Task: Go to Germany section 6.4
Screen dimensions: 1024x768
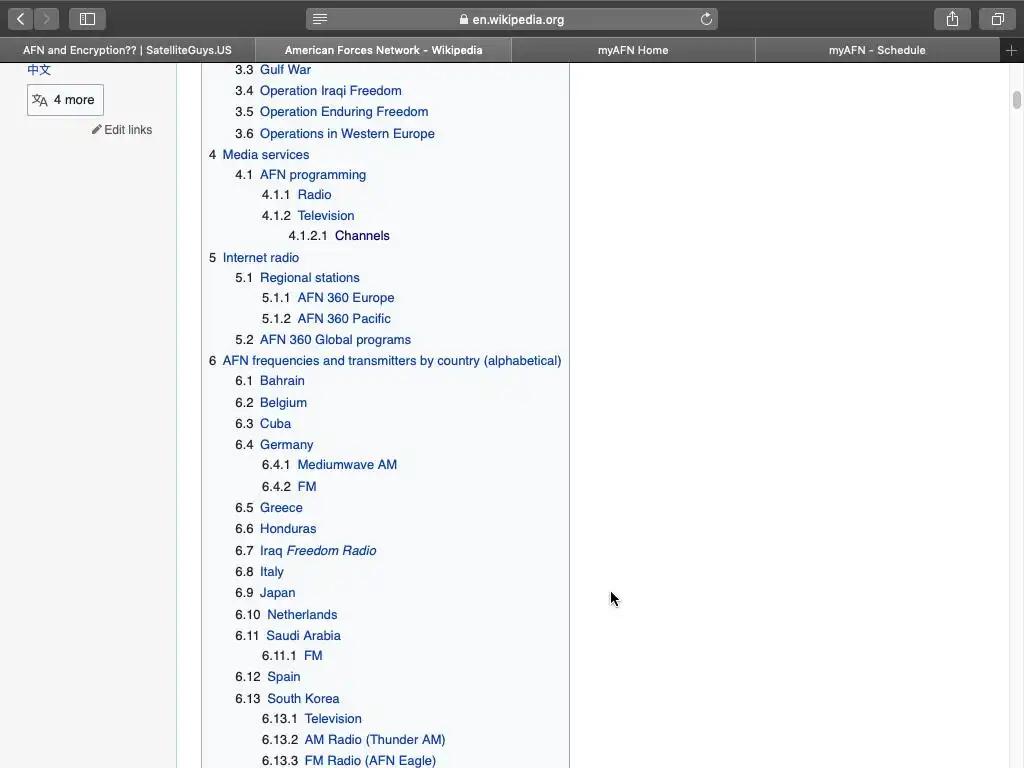Action: tap(287, 445)
